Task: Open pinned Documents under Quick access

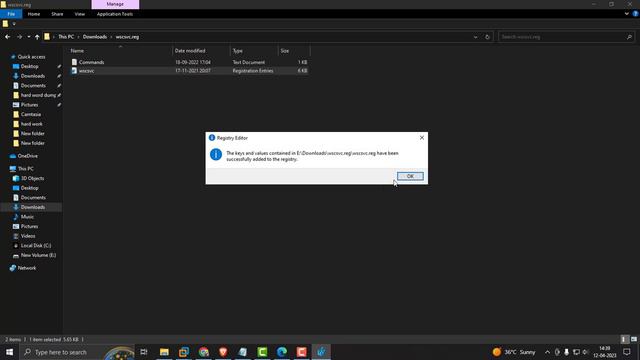Action: tap(33, 86)
